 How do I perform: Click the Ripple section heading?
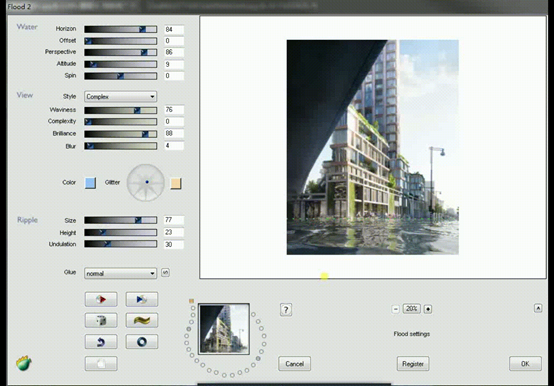(27, 220)
